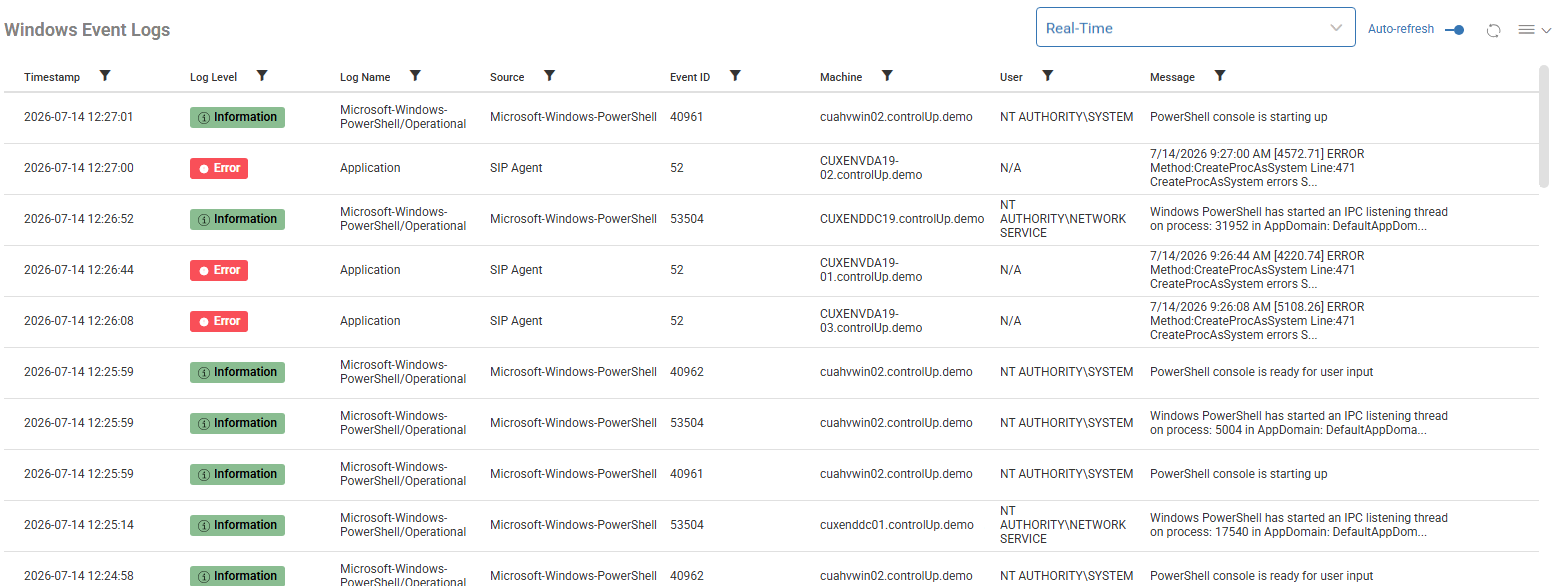Image resolution: width=1554 pixels, height=586 pixels.
Task: Sort by Log Name column header
Action: (365, 77)
